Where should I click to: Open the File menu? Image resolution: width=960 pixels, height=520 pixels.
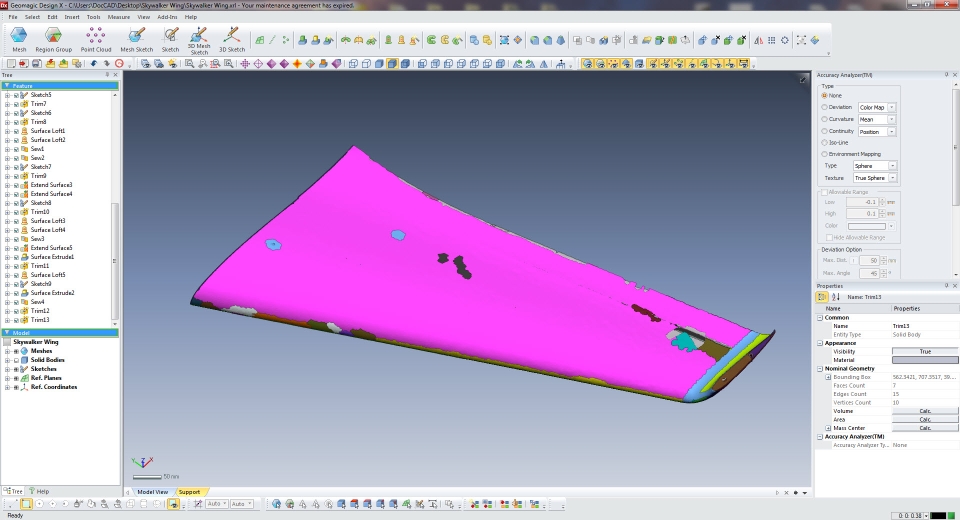point(13,17)
